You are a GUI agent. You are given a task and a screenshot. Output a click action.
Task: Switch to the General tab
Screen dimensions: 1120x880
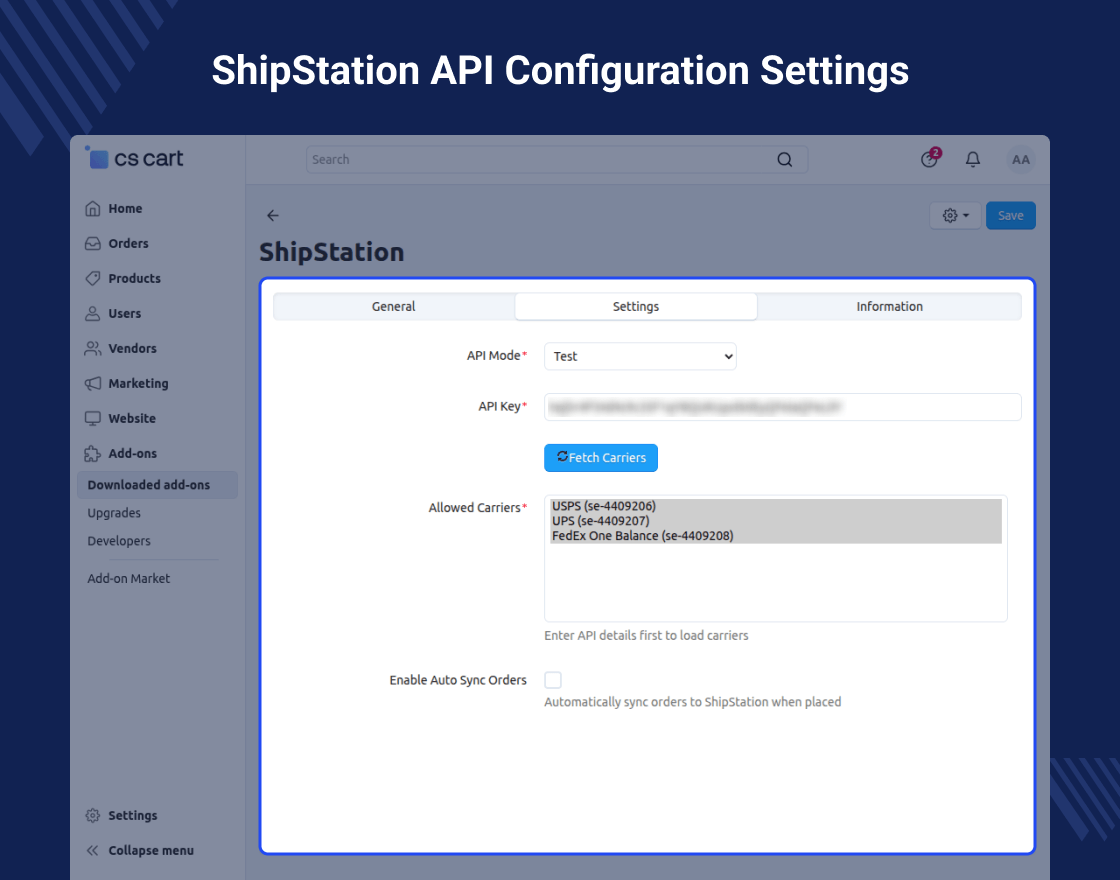(394, 306)
